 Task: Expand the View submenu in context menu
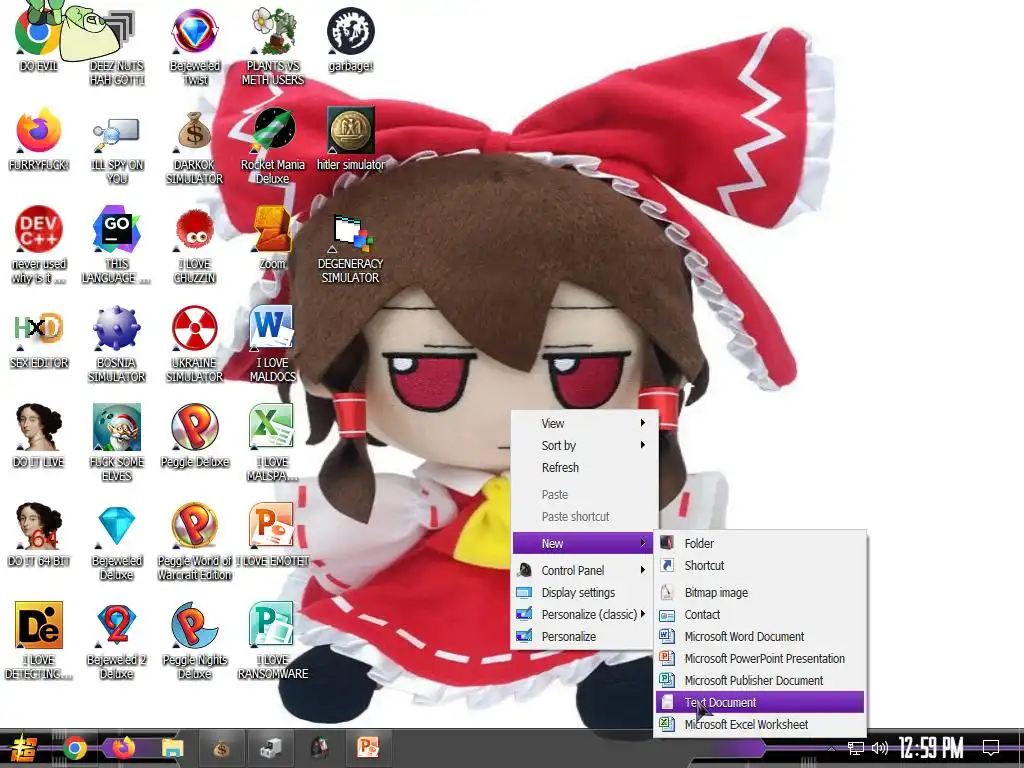583,423
